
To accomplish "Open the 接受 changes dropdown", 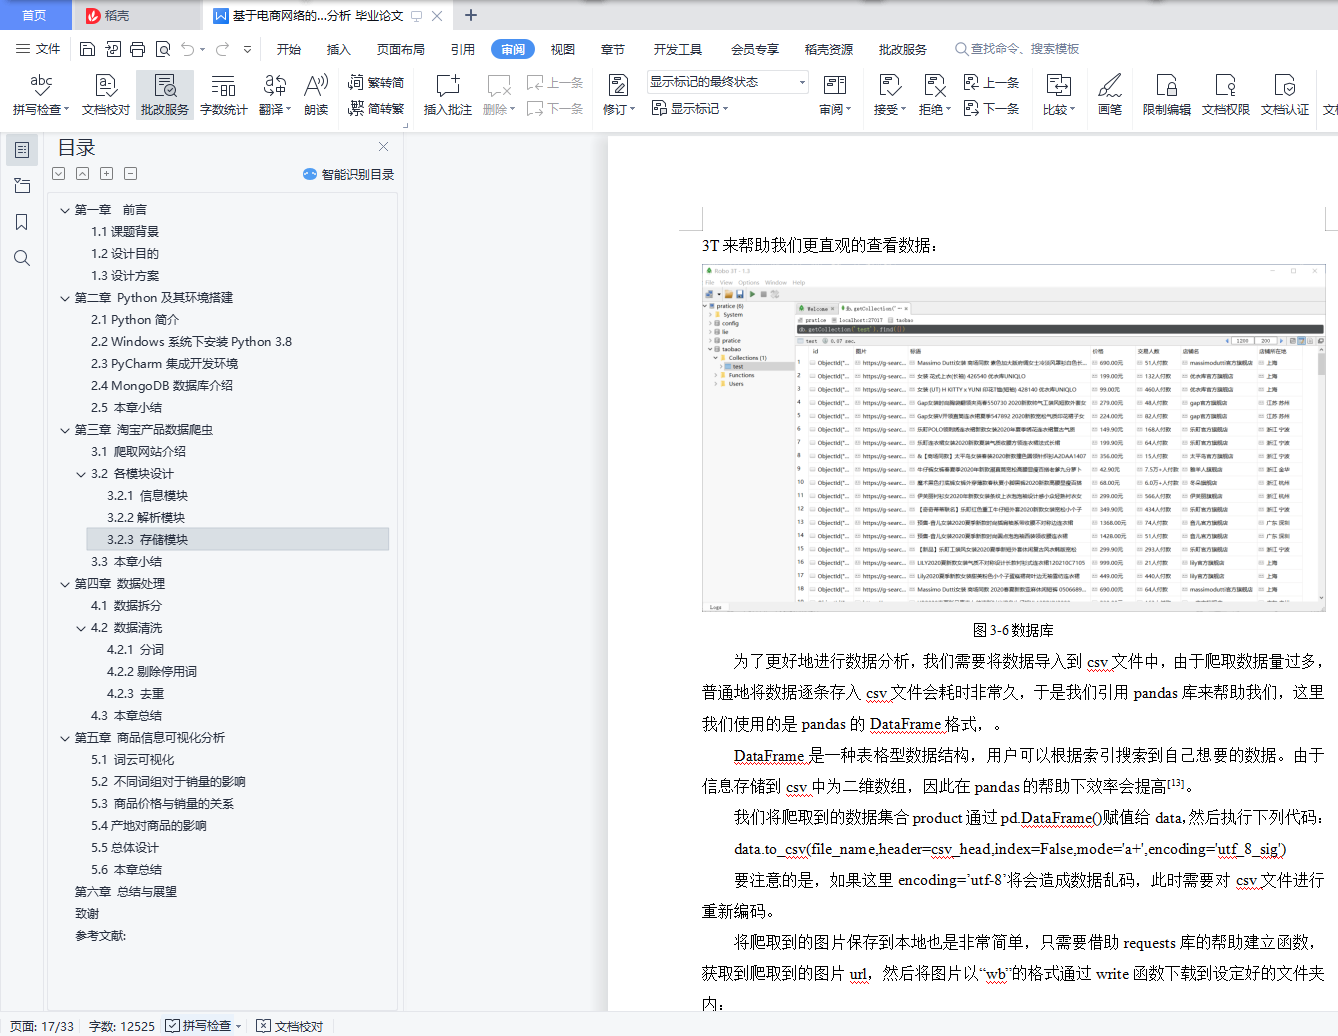I will pyautogui.click(x=890, y=95).
